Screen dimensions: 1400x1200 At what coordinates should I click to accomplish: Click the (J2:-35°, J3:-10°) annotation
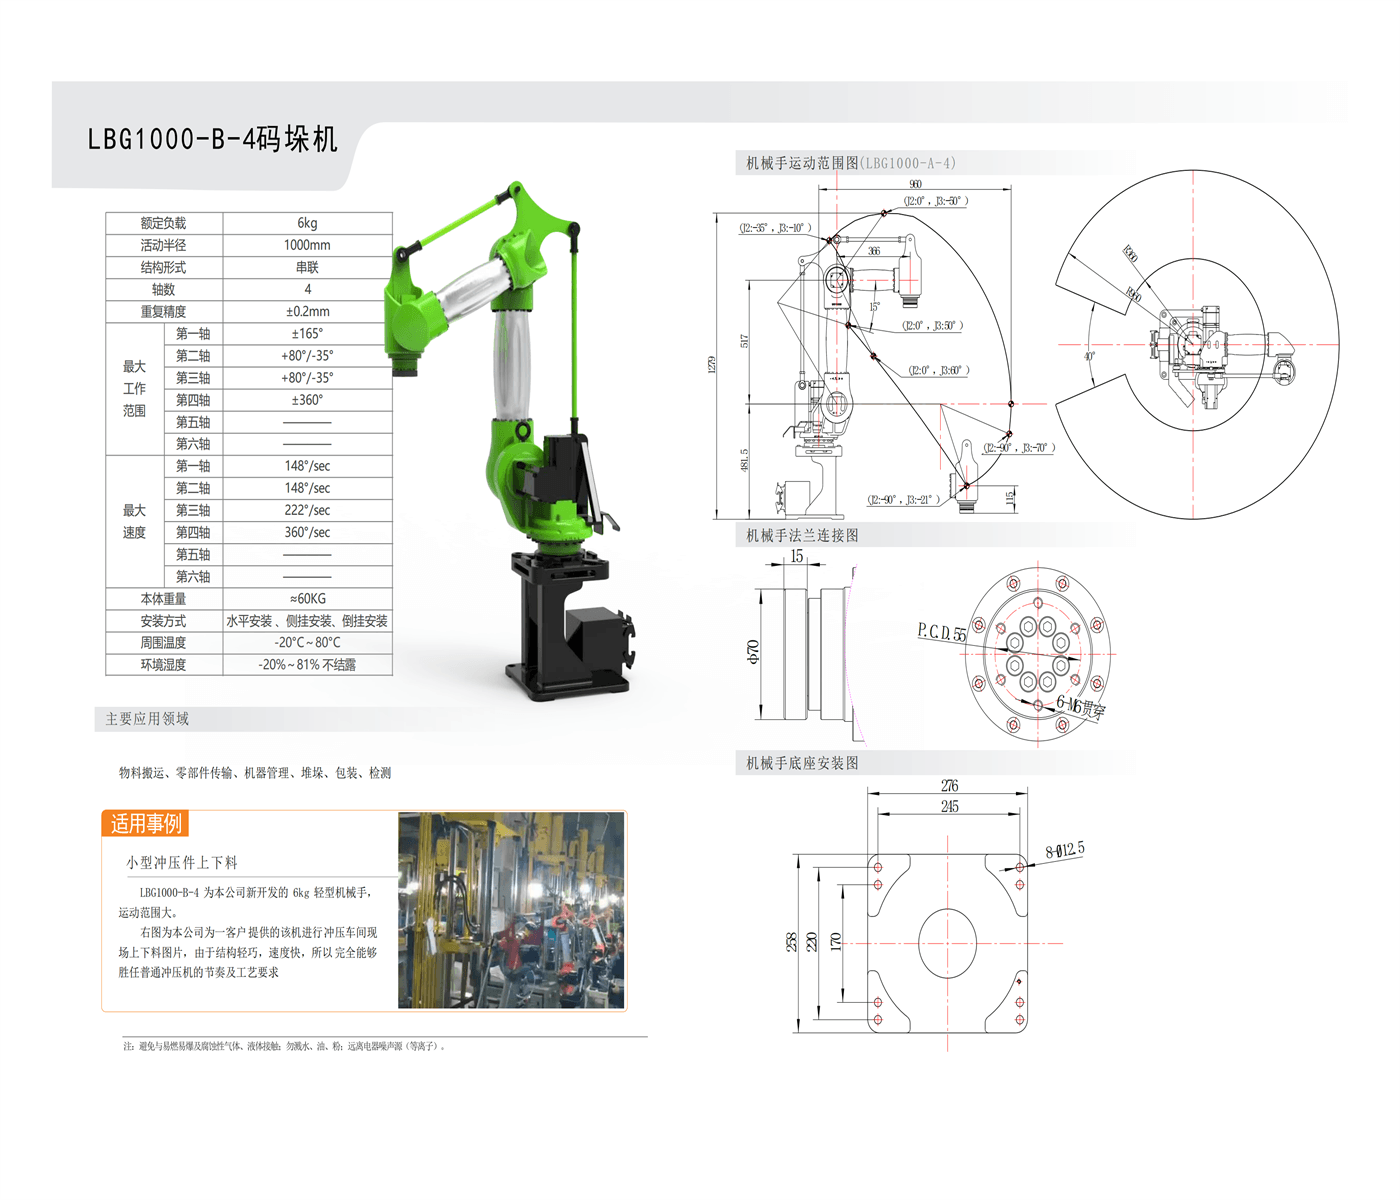click(776, 228)
